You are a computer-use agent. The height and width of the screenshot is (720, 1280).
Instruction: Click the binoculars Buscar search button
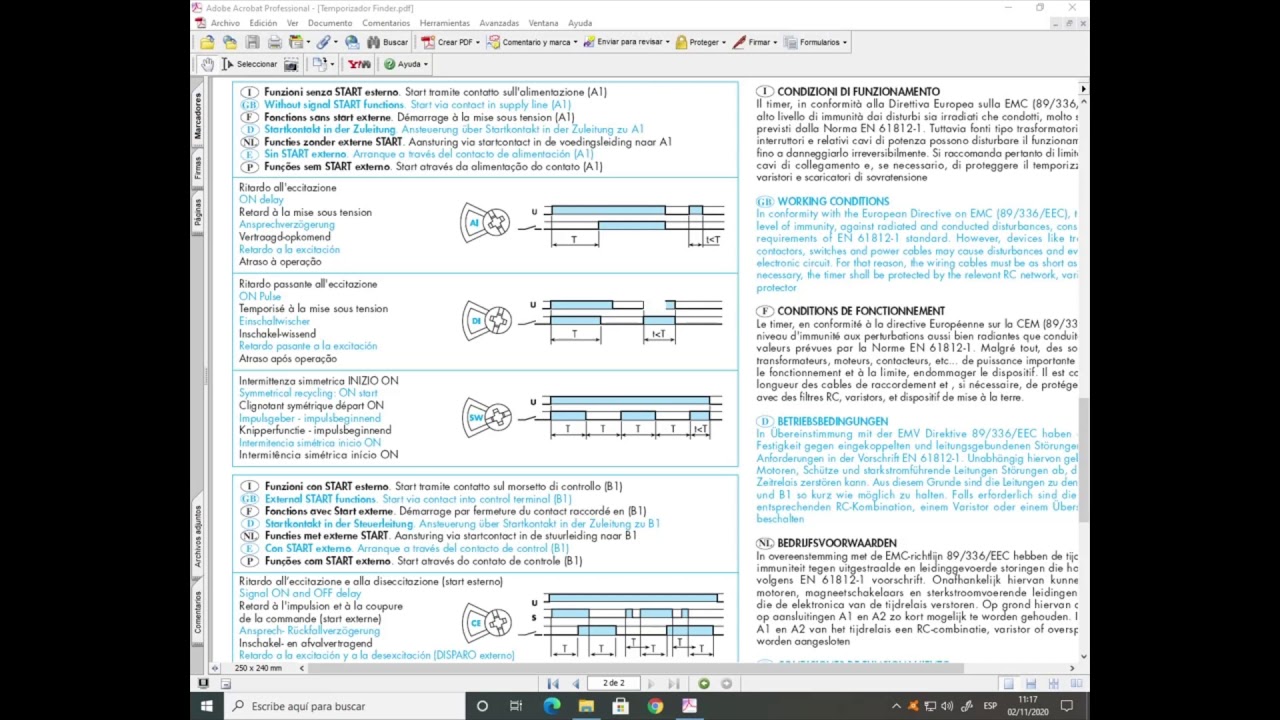pyautogui.click(x=387, y=42)
